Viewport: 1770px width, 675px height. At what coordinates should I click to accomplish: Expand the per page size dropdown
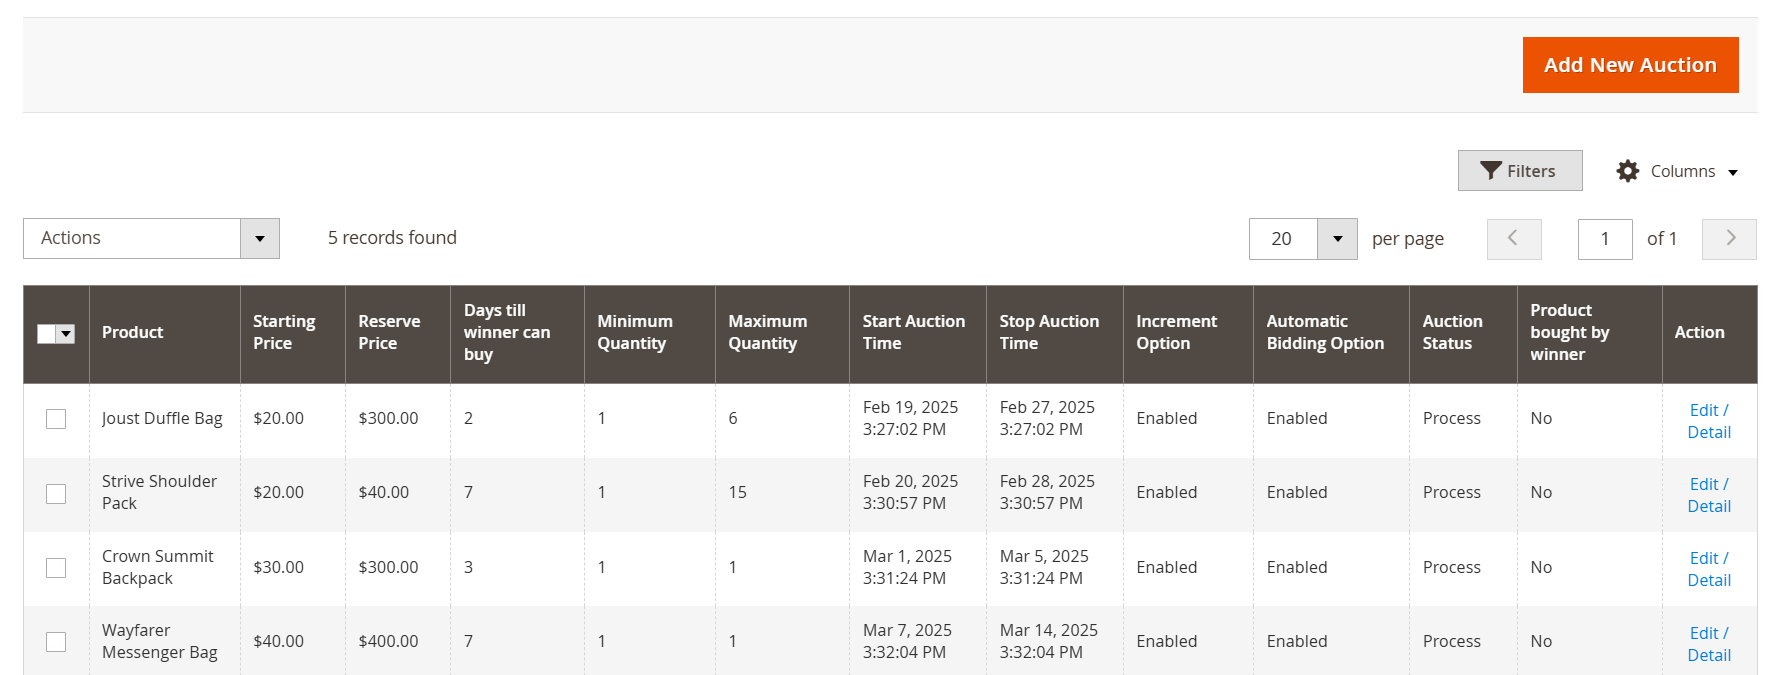click(x=1337, y=239)
